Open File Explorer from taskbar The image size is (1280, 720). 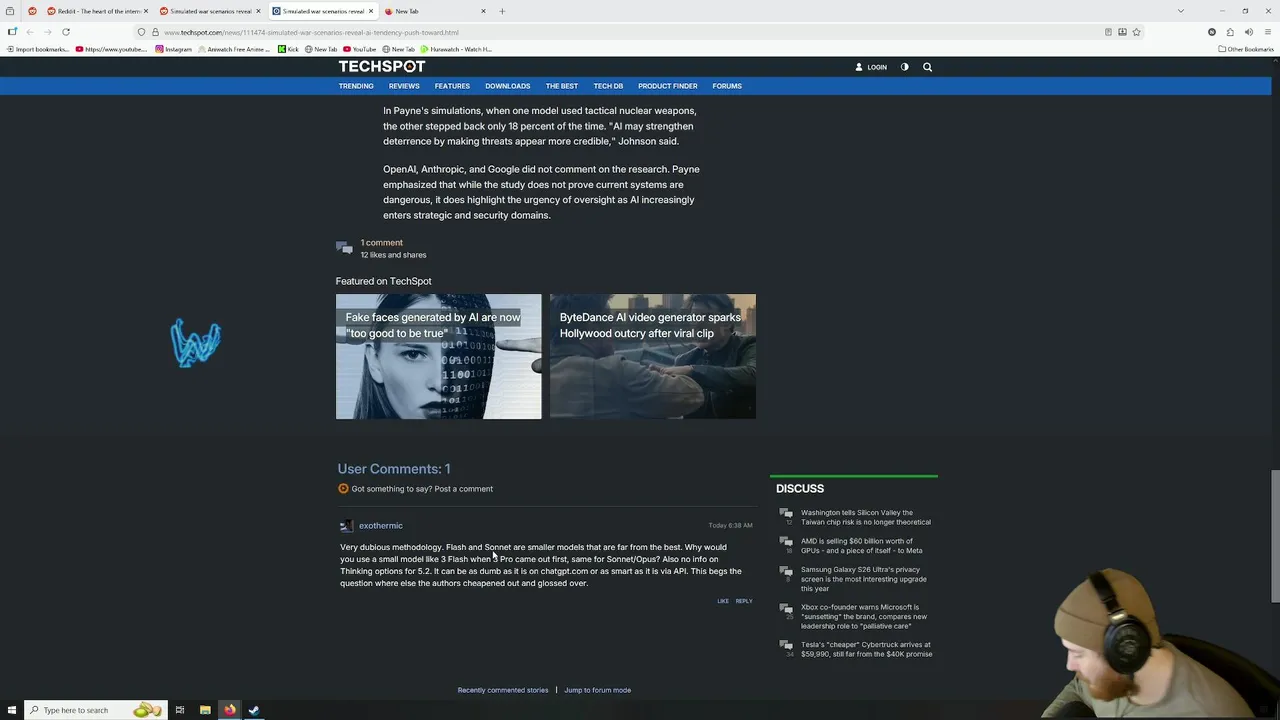pyautogui.click(x=205, y=710)
